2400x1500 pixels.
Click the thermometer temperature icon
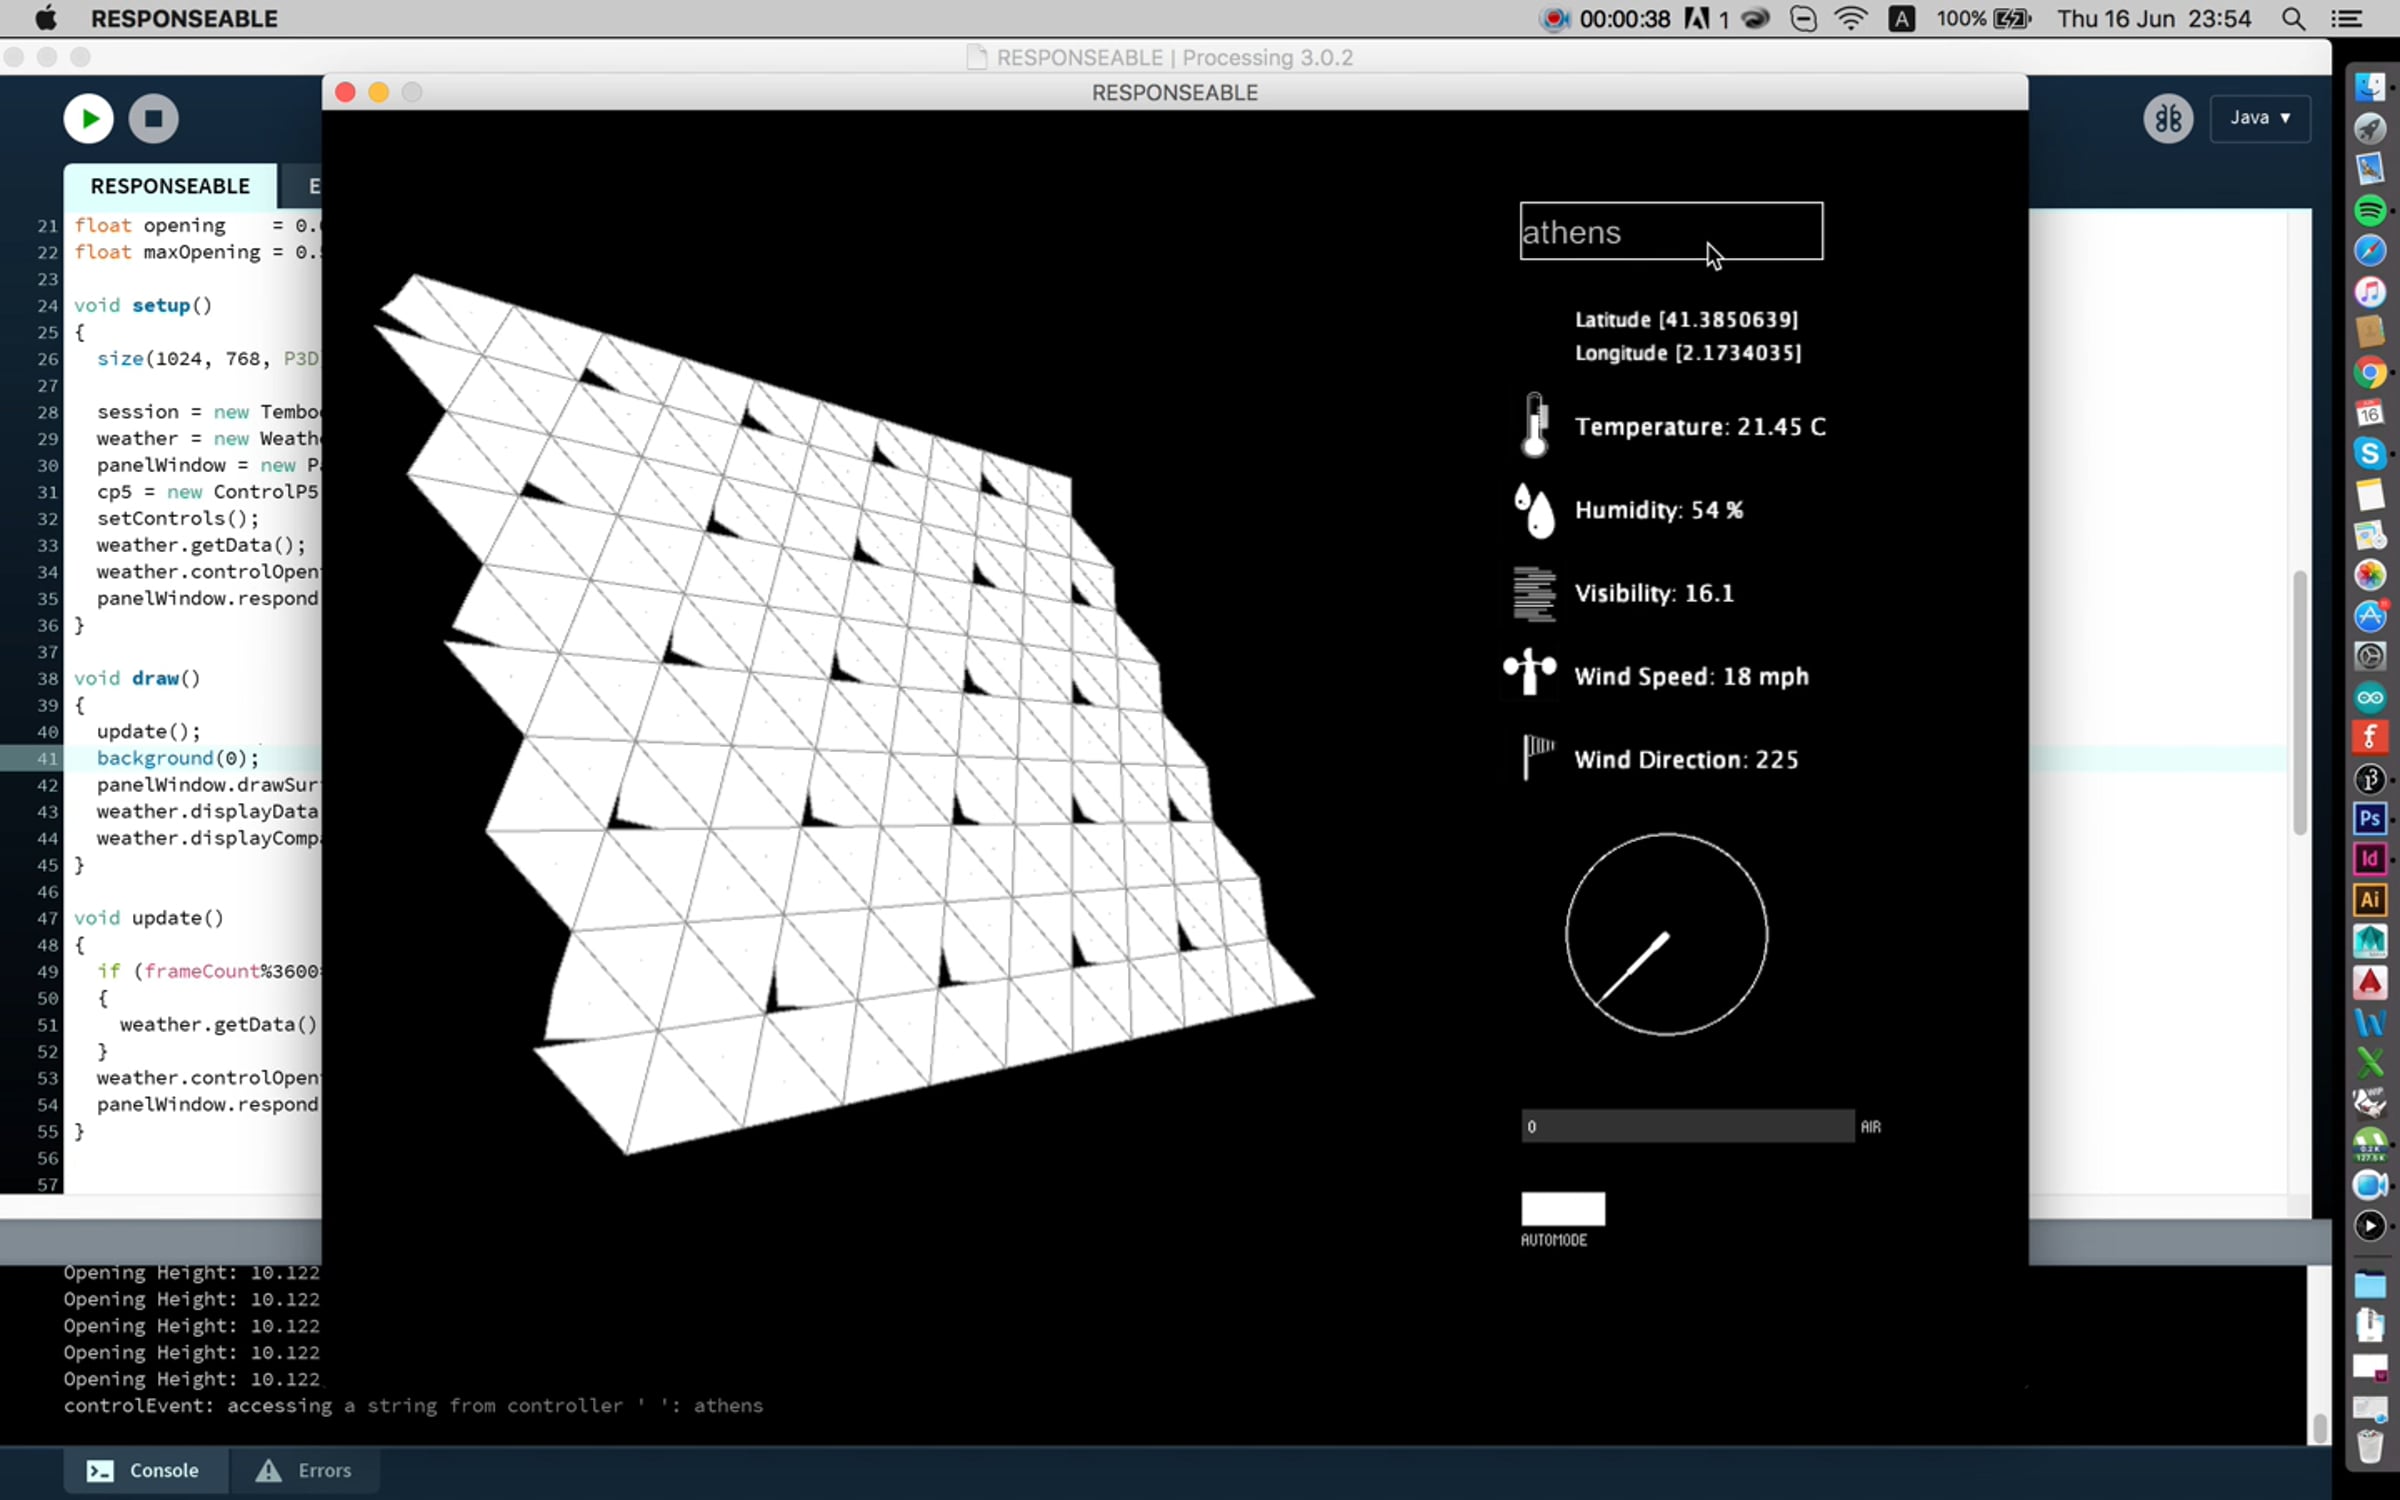pos(1535,426)
